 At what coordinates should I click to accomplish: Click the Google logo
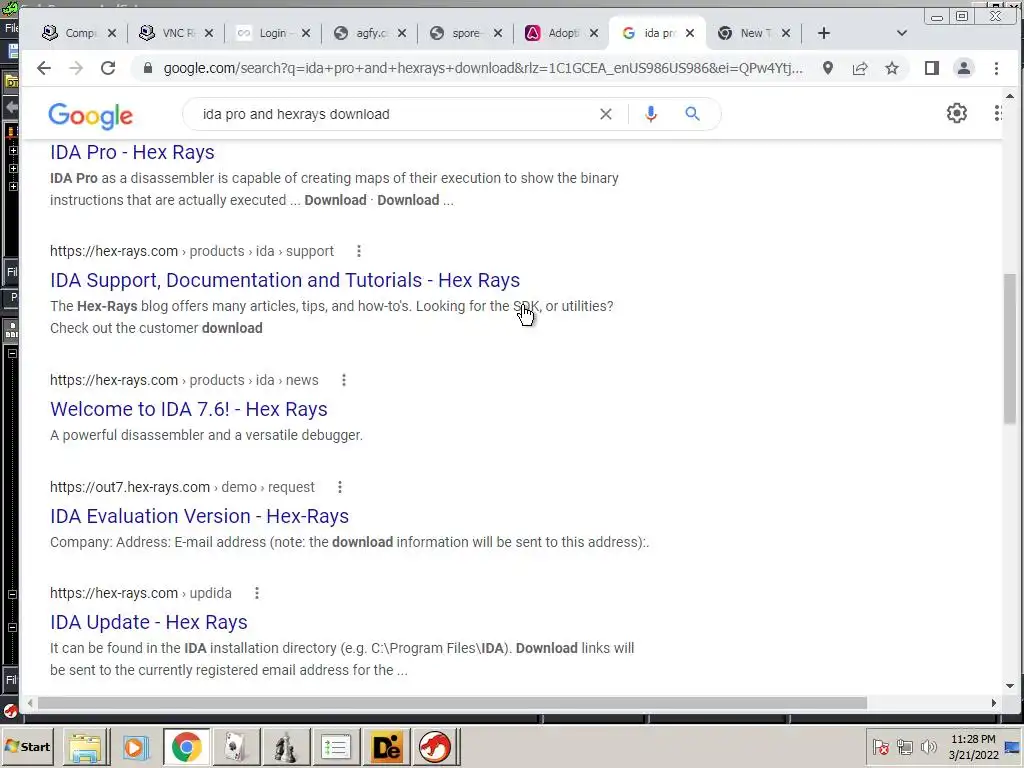(90, 116)
